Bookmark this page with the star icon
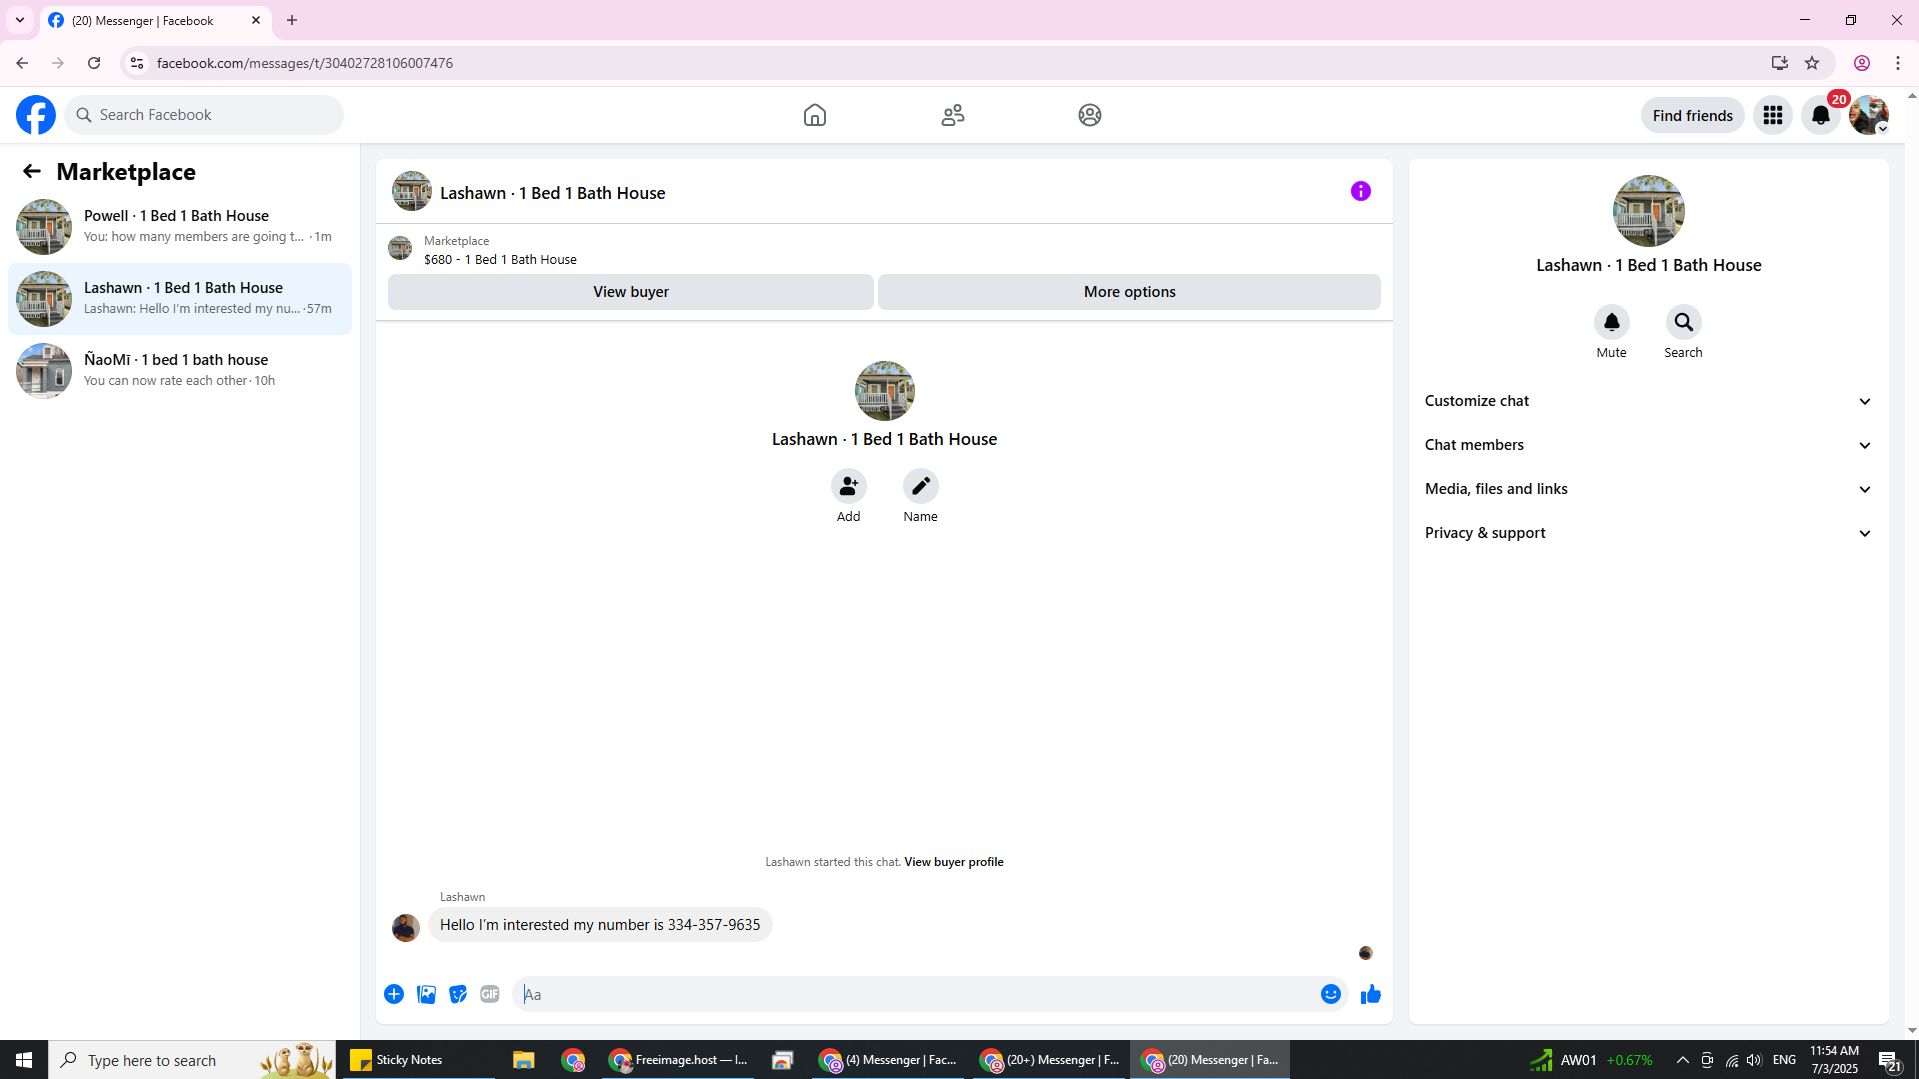The width and height of the screenshot is (1919, 1079). pos(1812,63)
